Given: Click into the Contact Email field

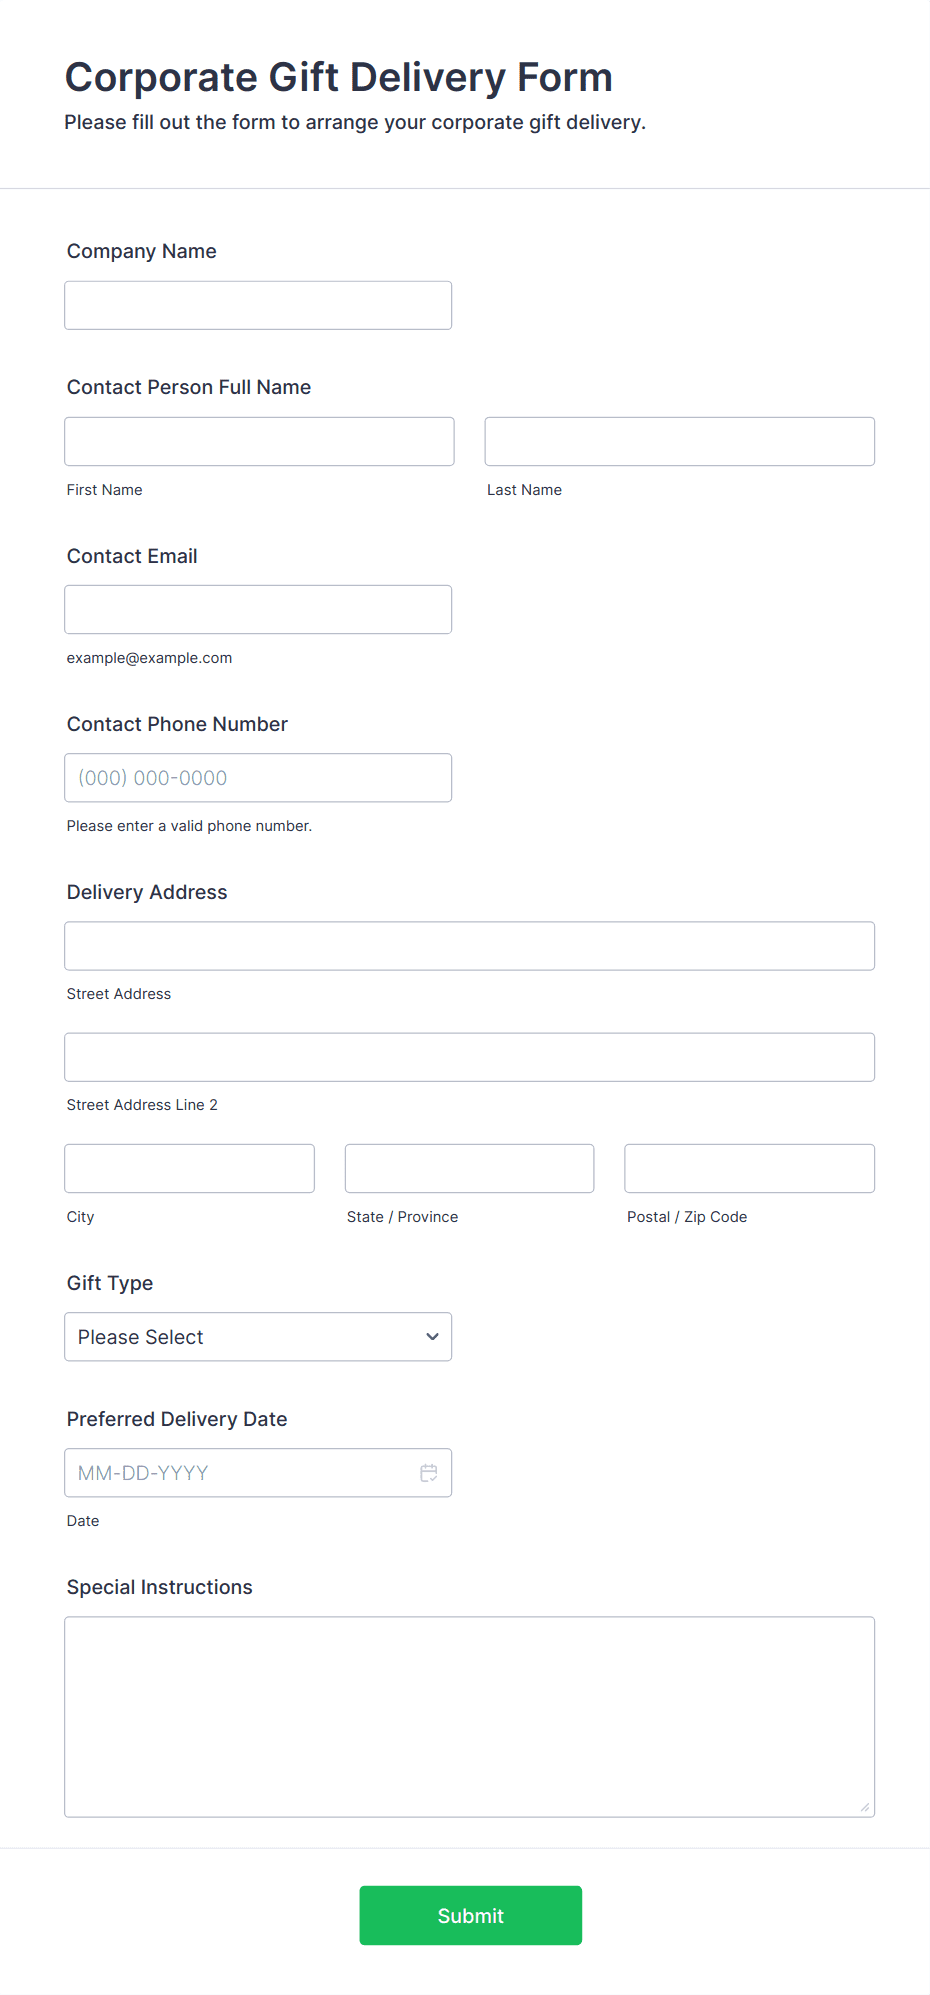Looking at the screenshot, I should tap(257, 610).
